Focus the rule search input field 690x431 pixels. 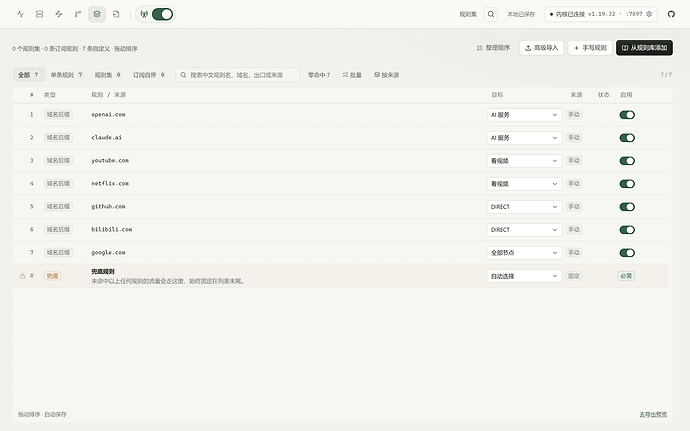pyautogui.click(x=238, y=75)
